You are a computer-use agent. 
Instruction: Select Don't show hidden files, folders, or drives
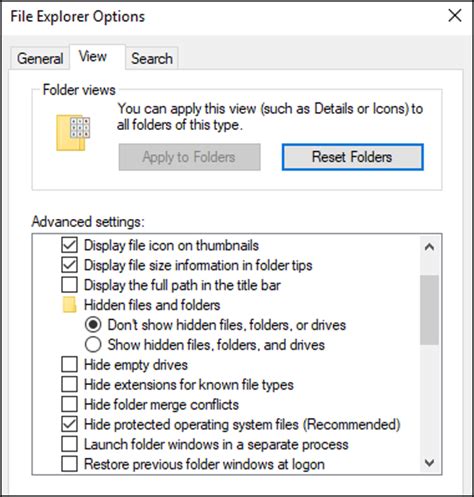(93, 325)
